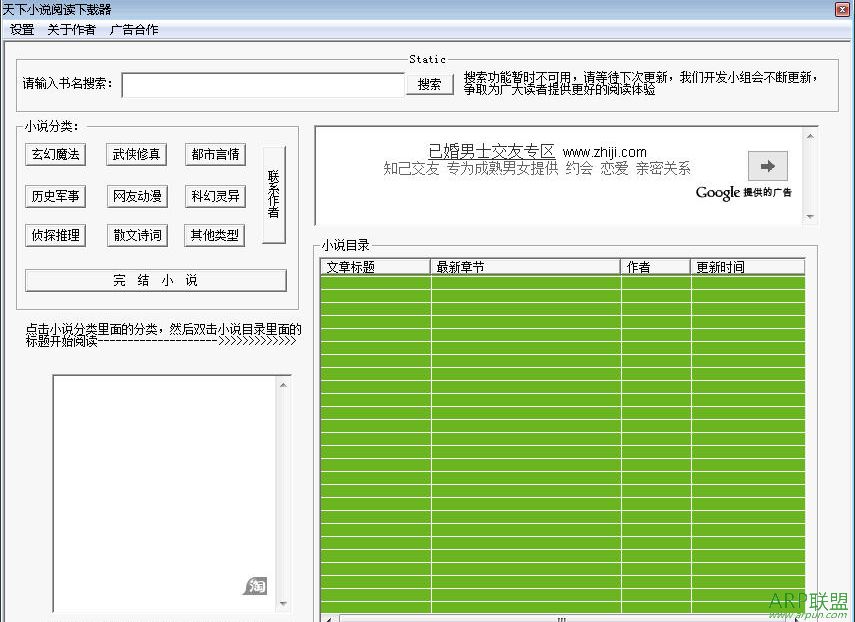Select the 玄幻魔法 category
855x622 pixels.
[55, 155]
